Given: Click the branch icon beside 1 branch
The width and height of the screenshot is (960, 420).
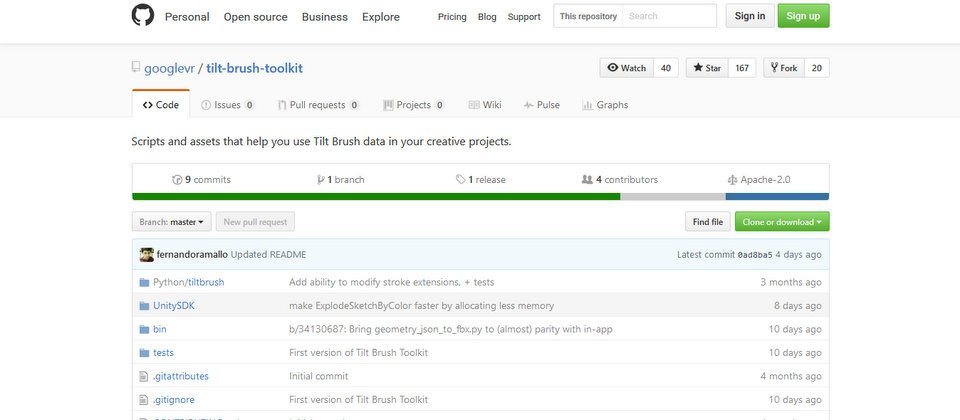Looking at the screenshot, I should click(x=320, y=179).
